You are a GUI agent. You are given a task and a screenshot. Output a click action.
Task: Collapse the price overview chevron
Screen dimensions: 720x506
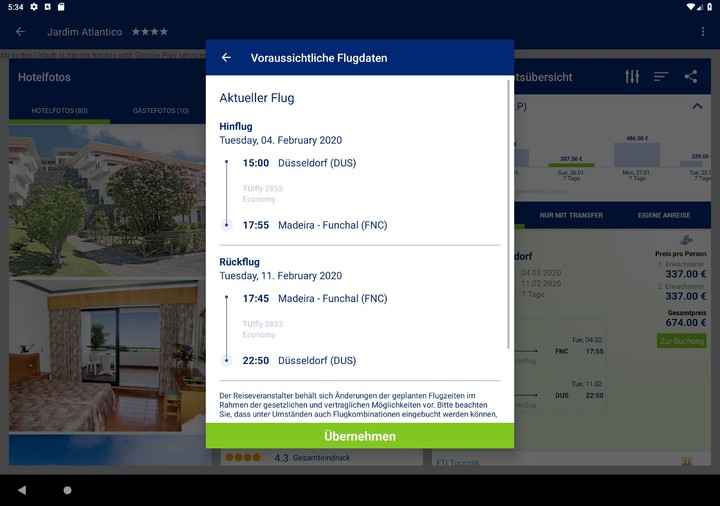tap(697, 106)
